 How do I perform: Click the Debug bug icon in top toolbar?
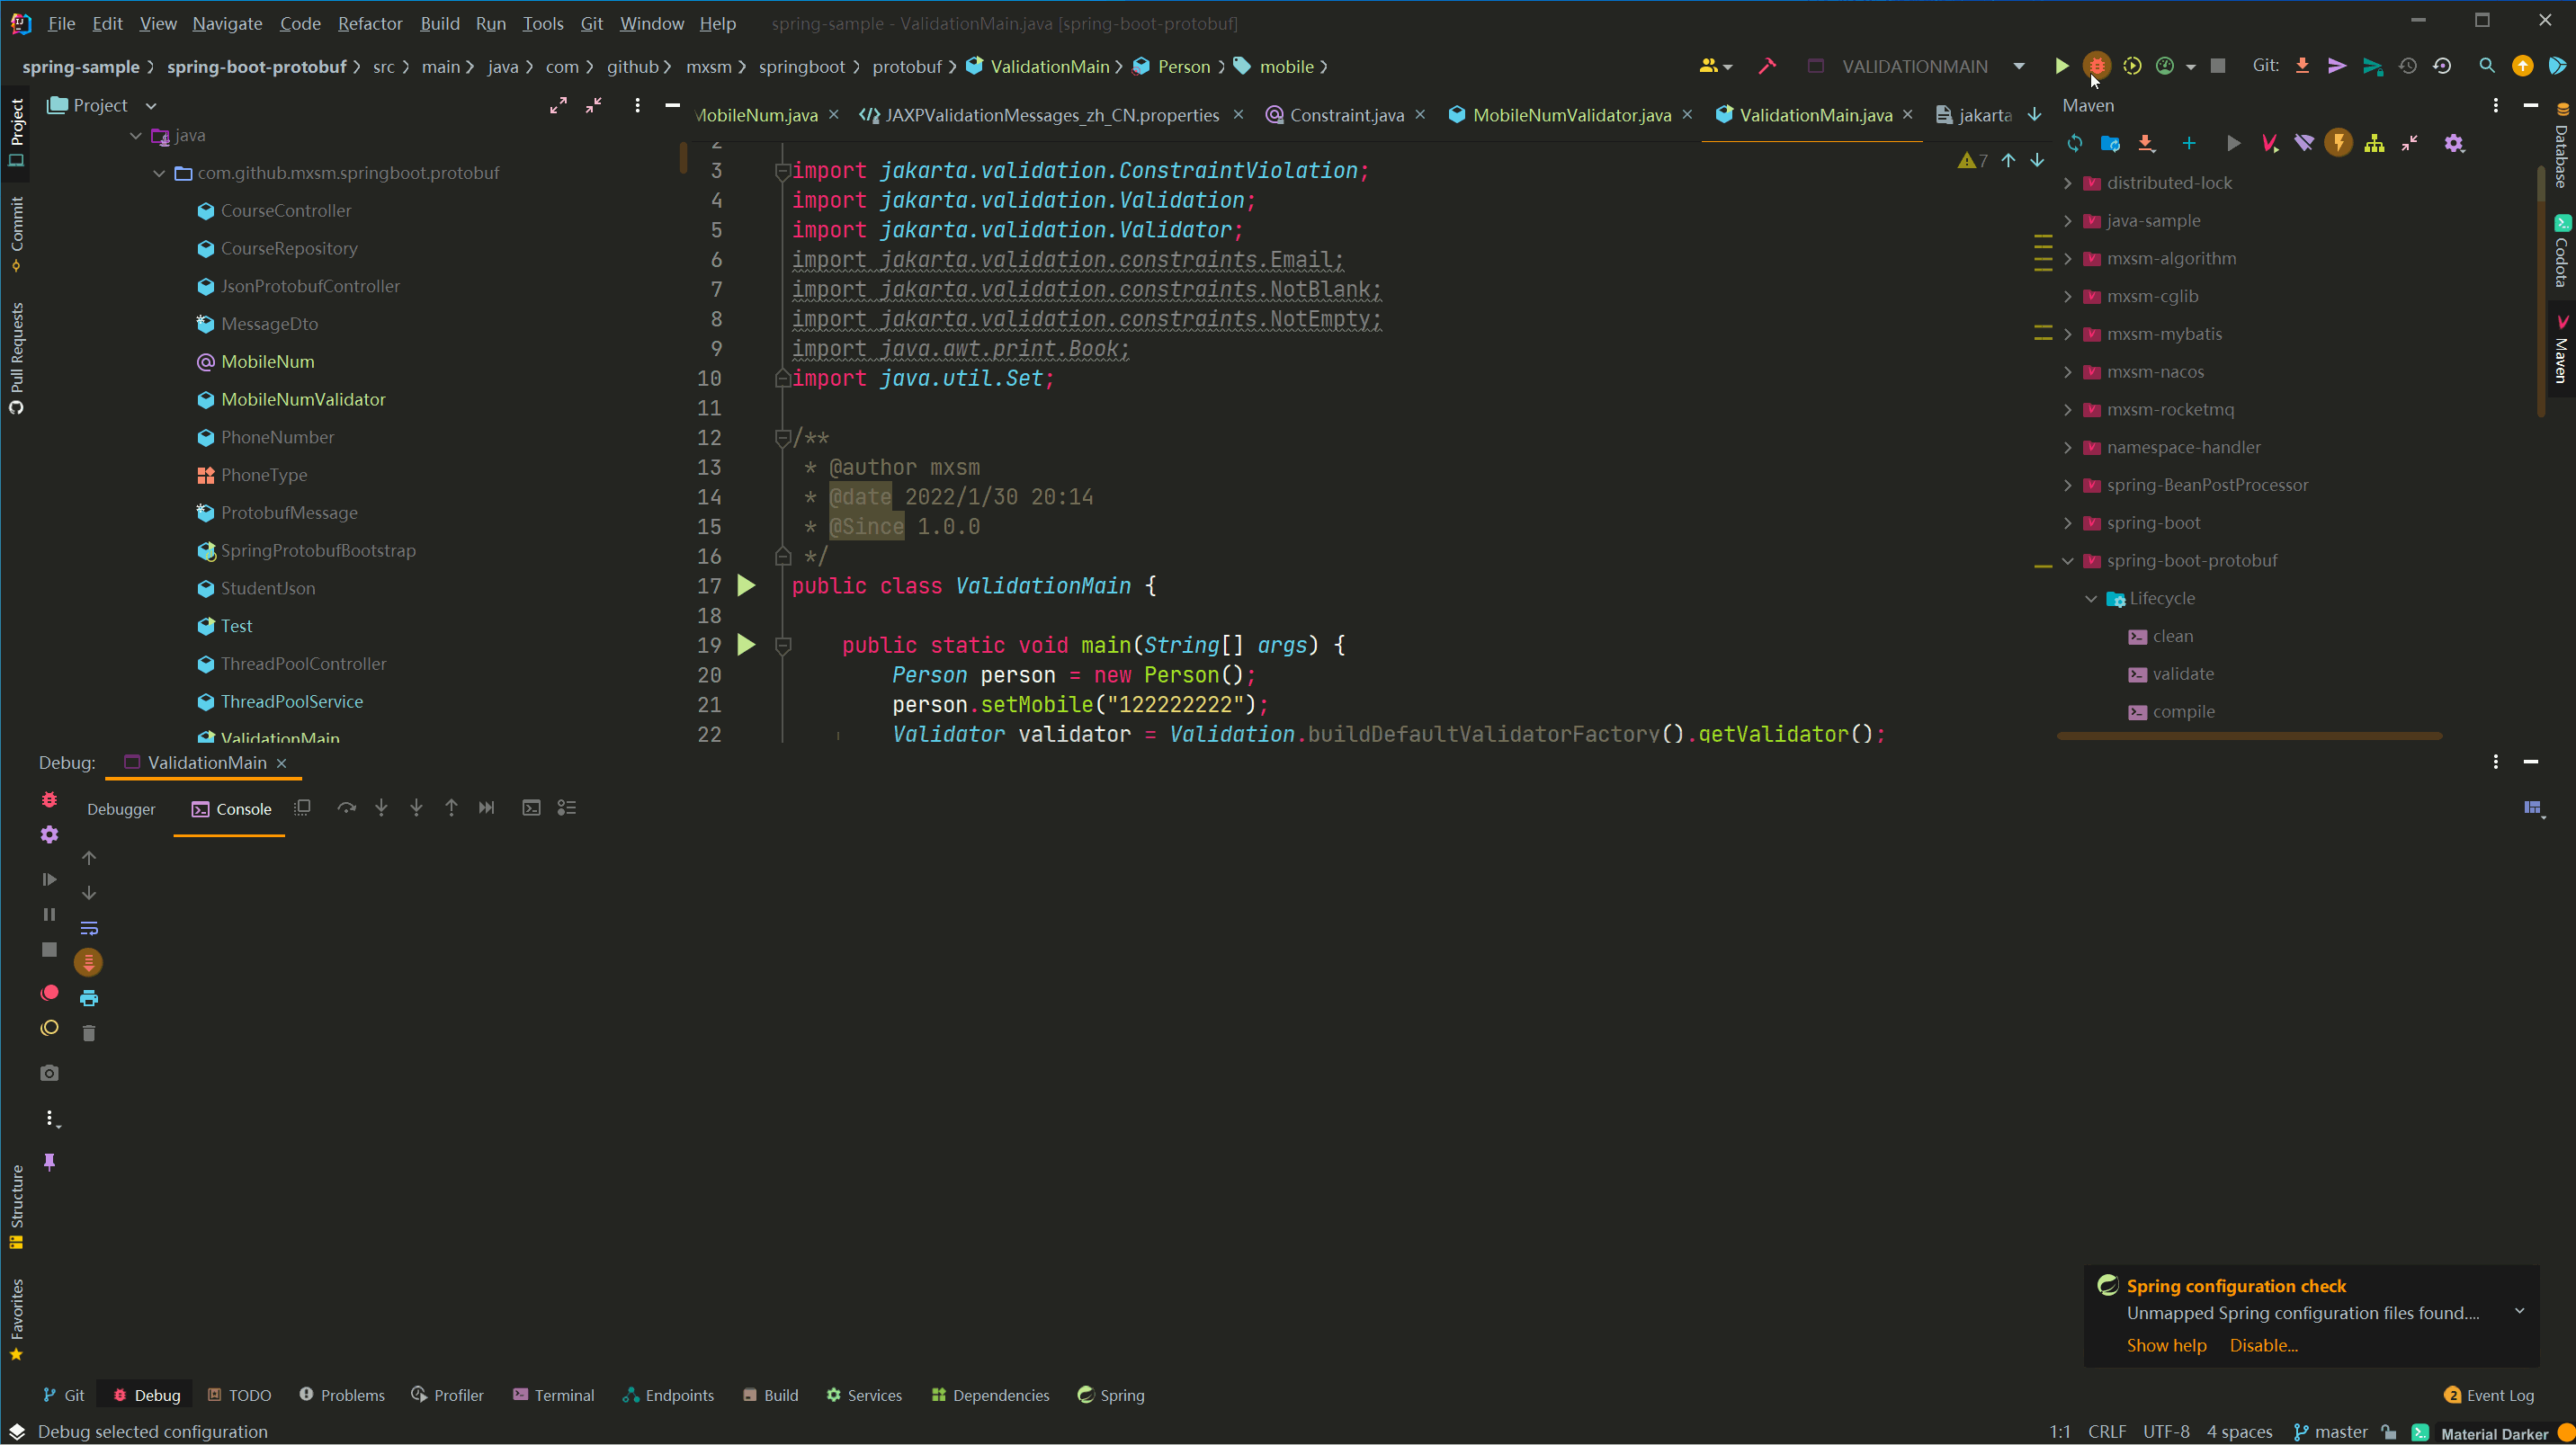[x=2096, y=66]
